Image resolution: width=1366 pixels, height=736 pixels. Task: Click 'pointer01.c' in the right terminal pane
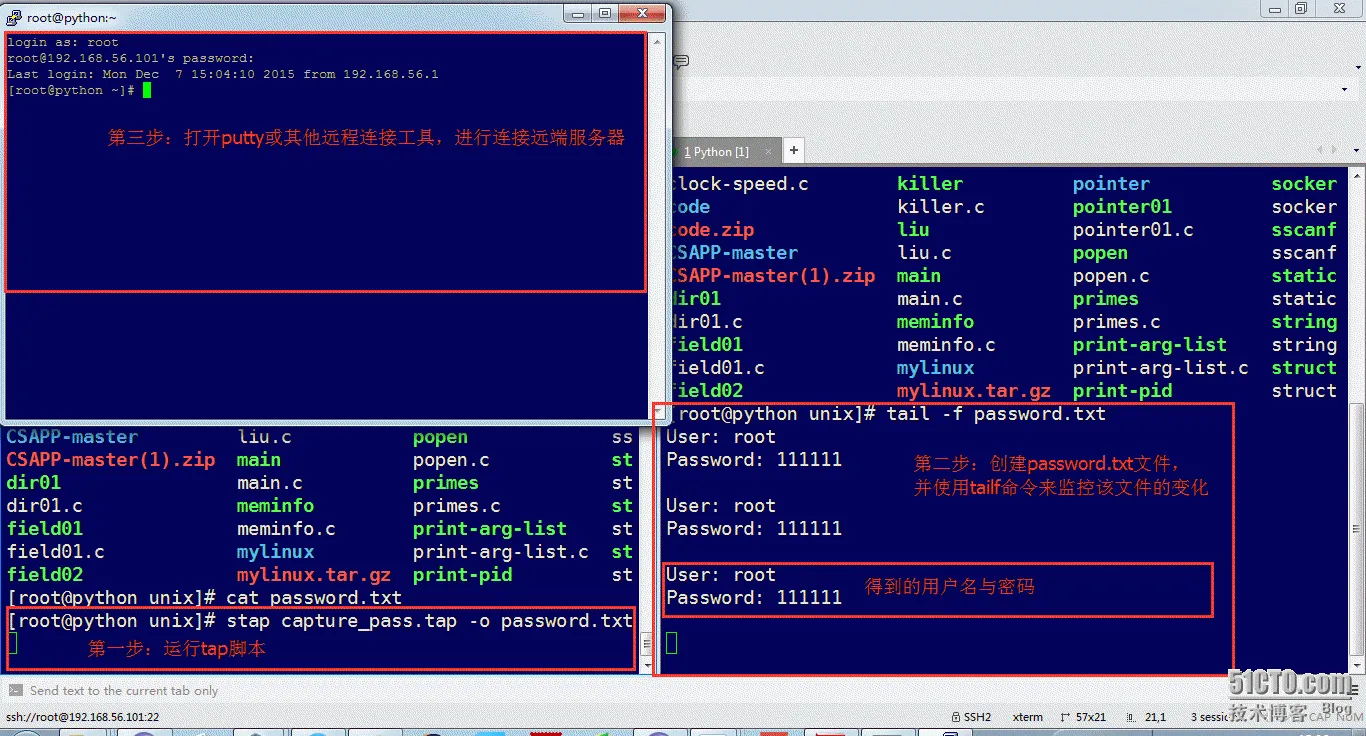[1133, 230]
